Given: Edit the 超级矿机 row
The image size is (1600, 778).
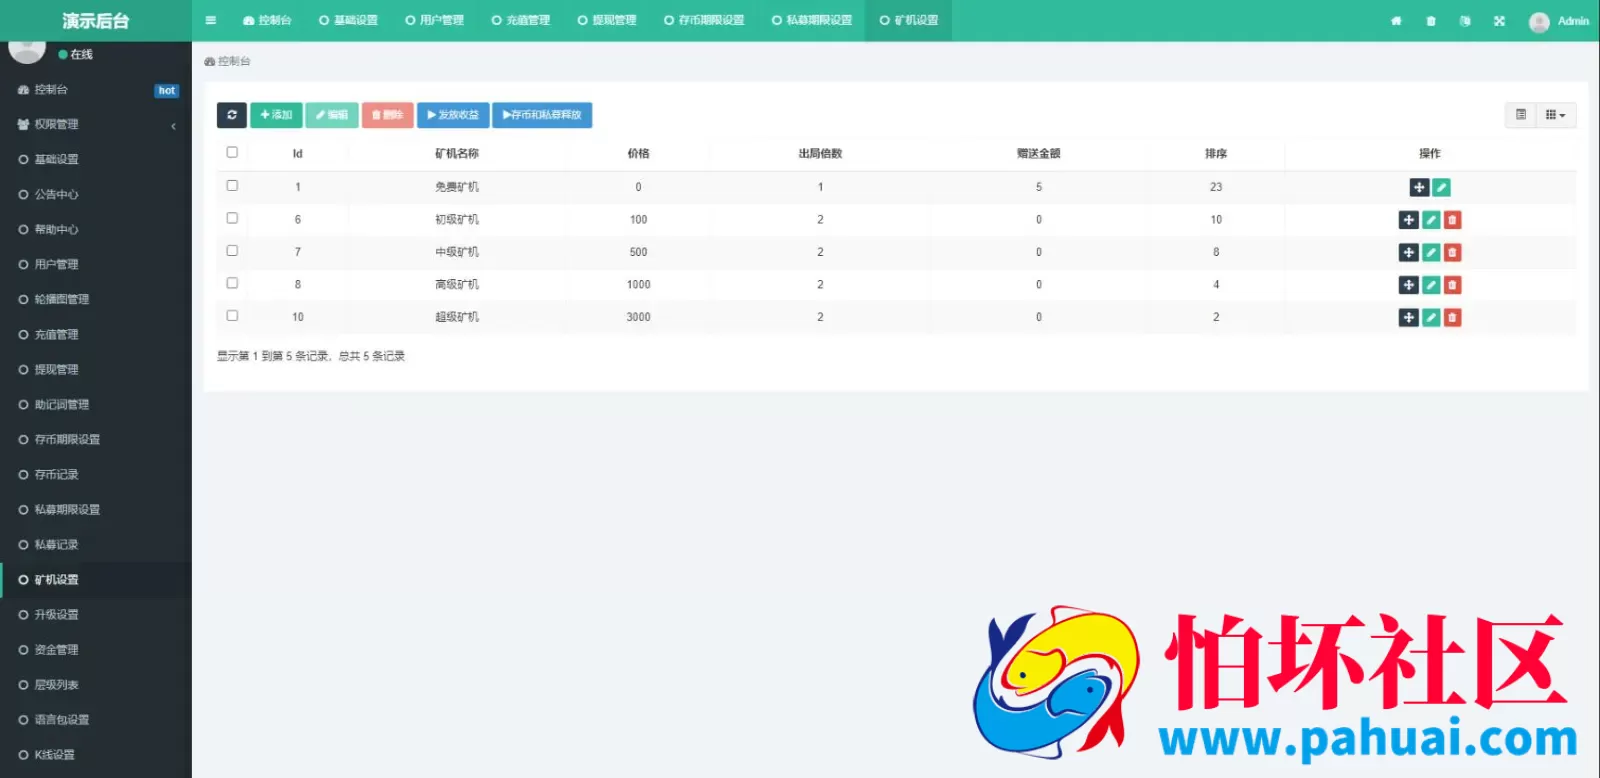Looking at the screenshot, I should tap(1431, 317).
